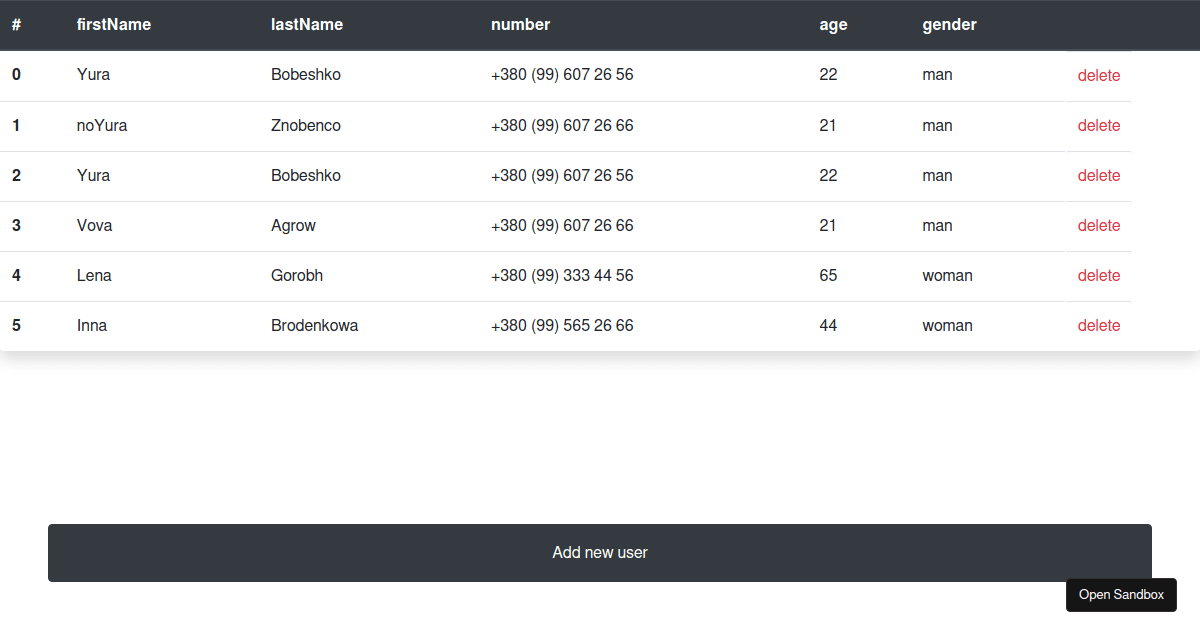The height and width of the screenshot is (630, 1200).
Task: Select the first name Lena
Action: coord(94,276)
